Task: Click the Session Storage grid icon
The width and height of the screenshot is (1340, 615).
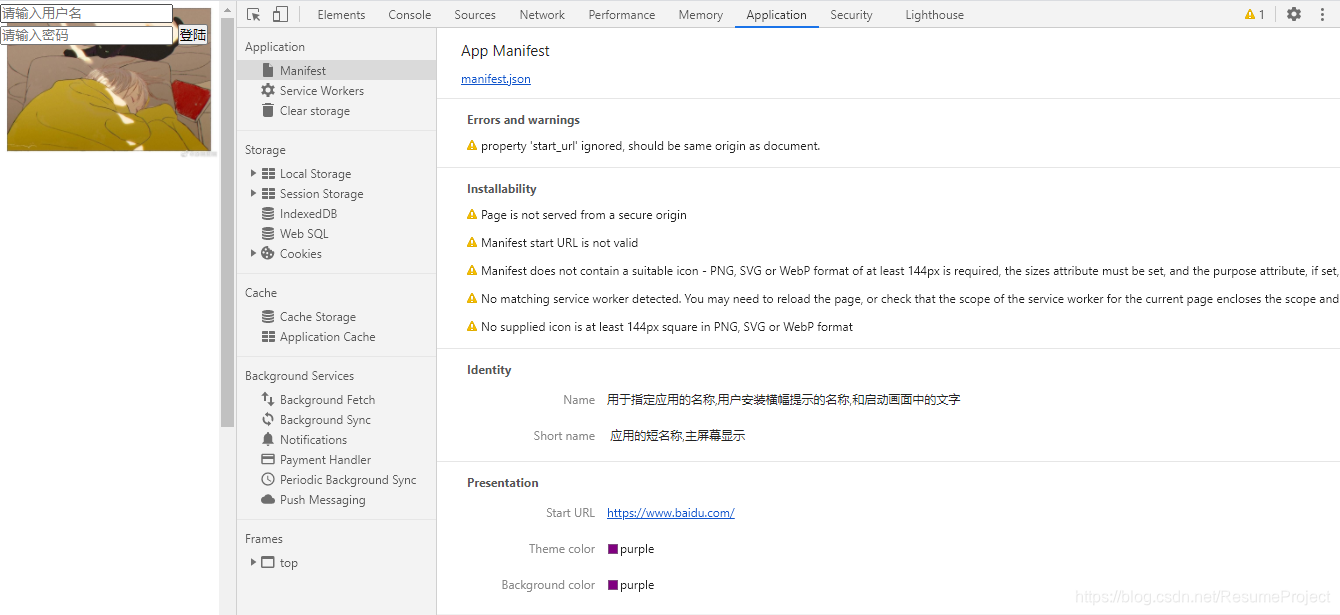Action: pyautogui.click(x=268, y=193)
